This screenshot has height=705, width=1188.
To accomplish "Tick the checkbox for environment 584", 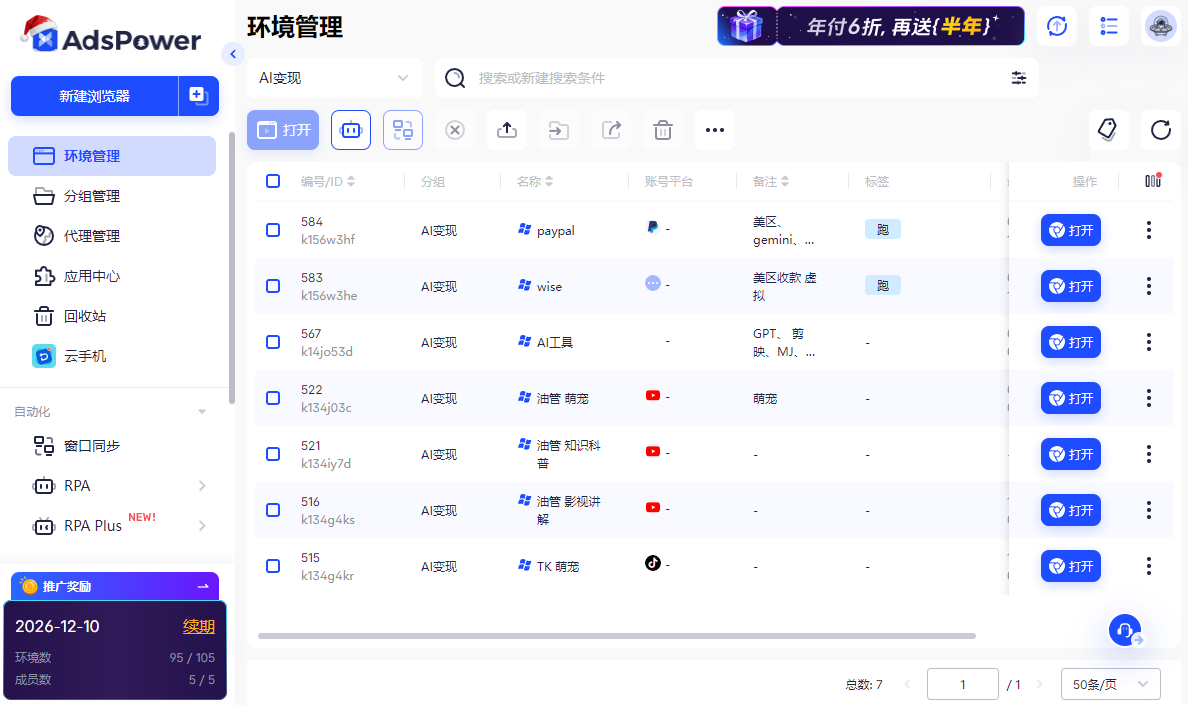I will (x=272, y=229).
